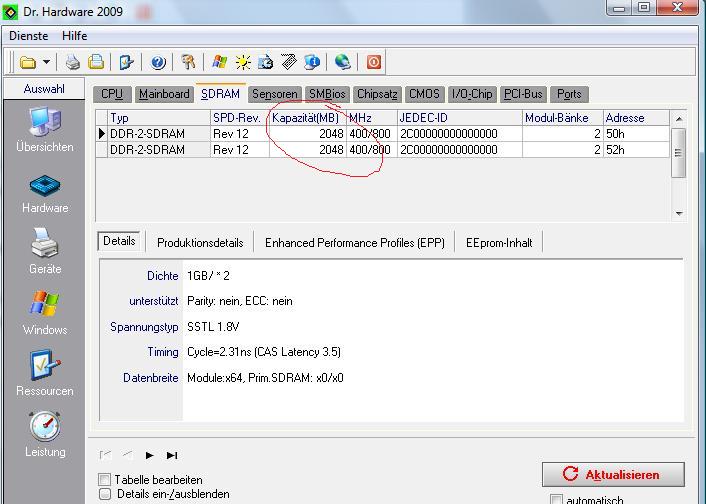
Task: Switch to the CMOS tab
Action: [424, 94]
